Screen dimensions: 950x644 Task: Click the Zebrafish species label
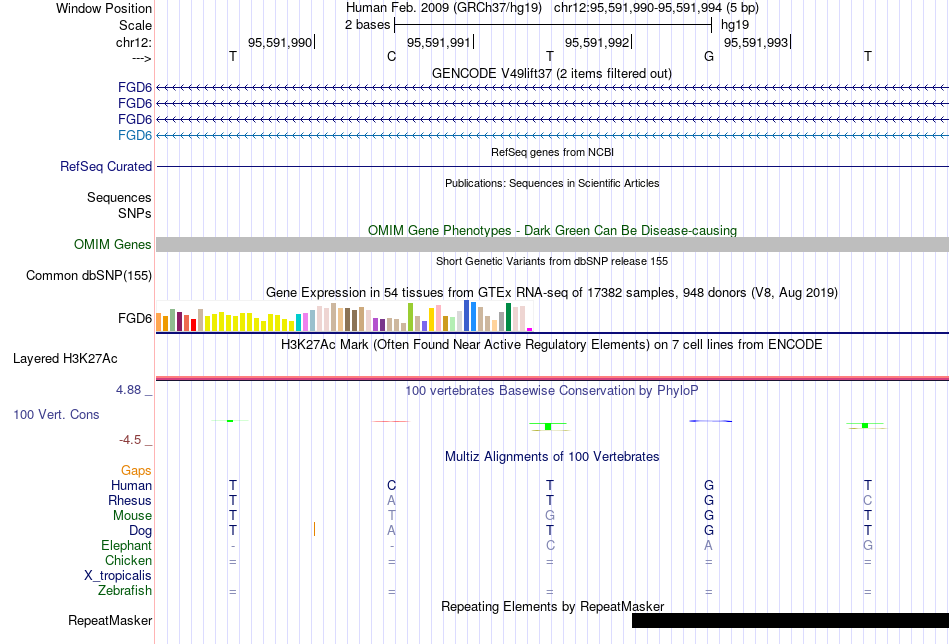coord(125,591)
